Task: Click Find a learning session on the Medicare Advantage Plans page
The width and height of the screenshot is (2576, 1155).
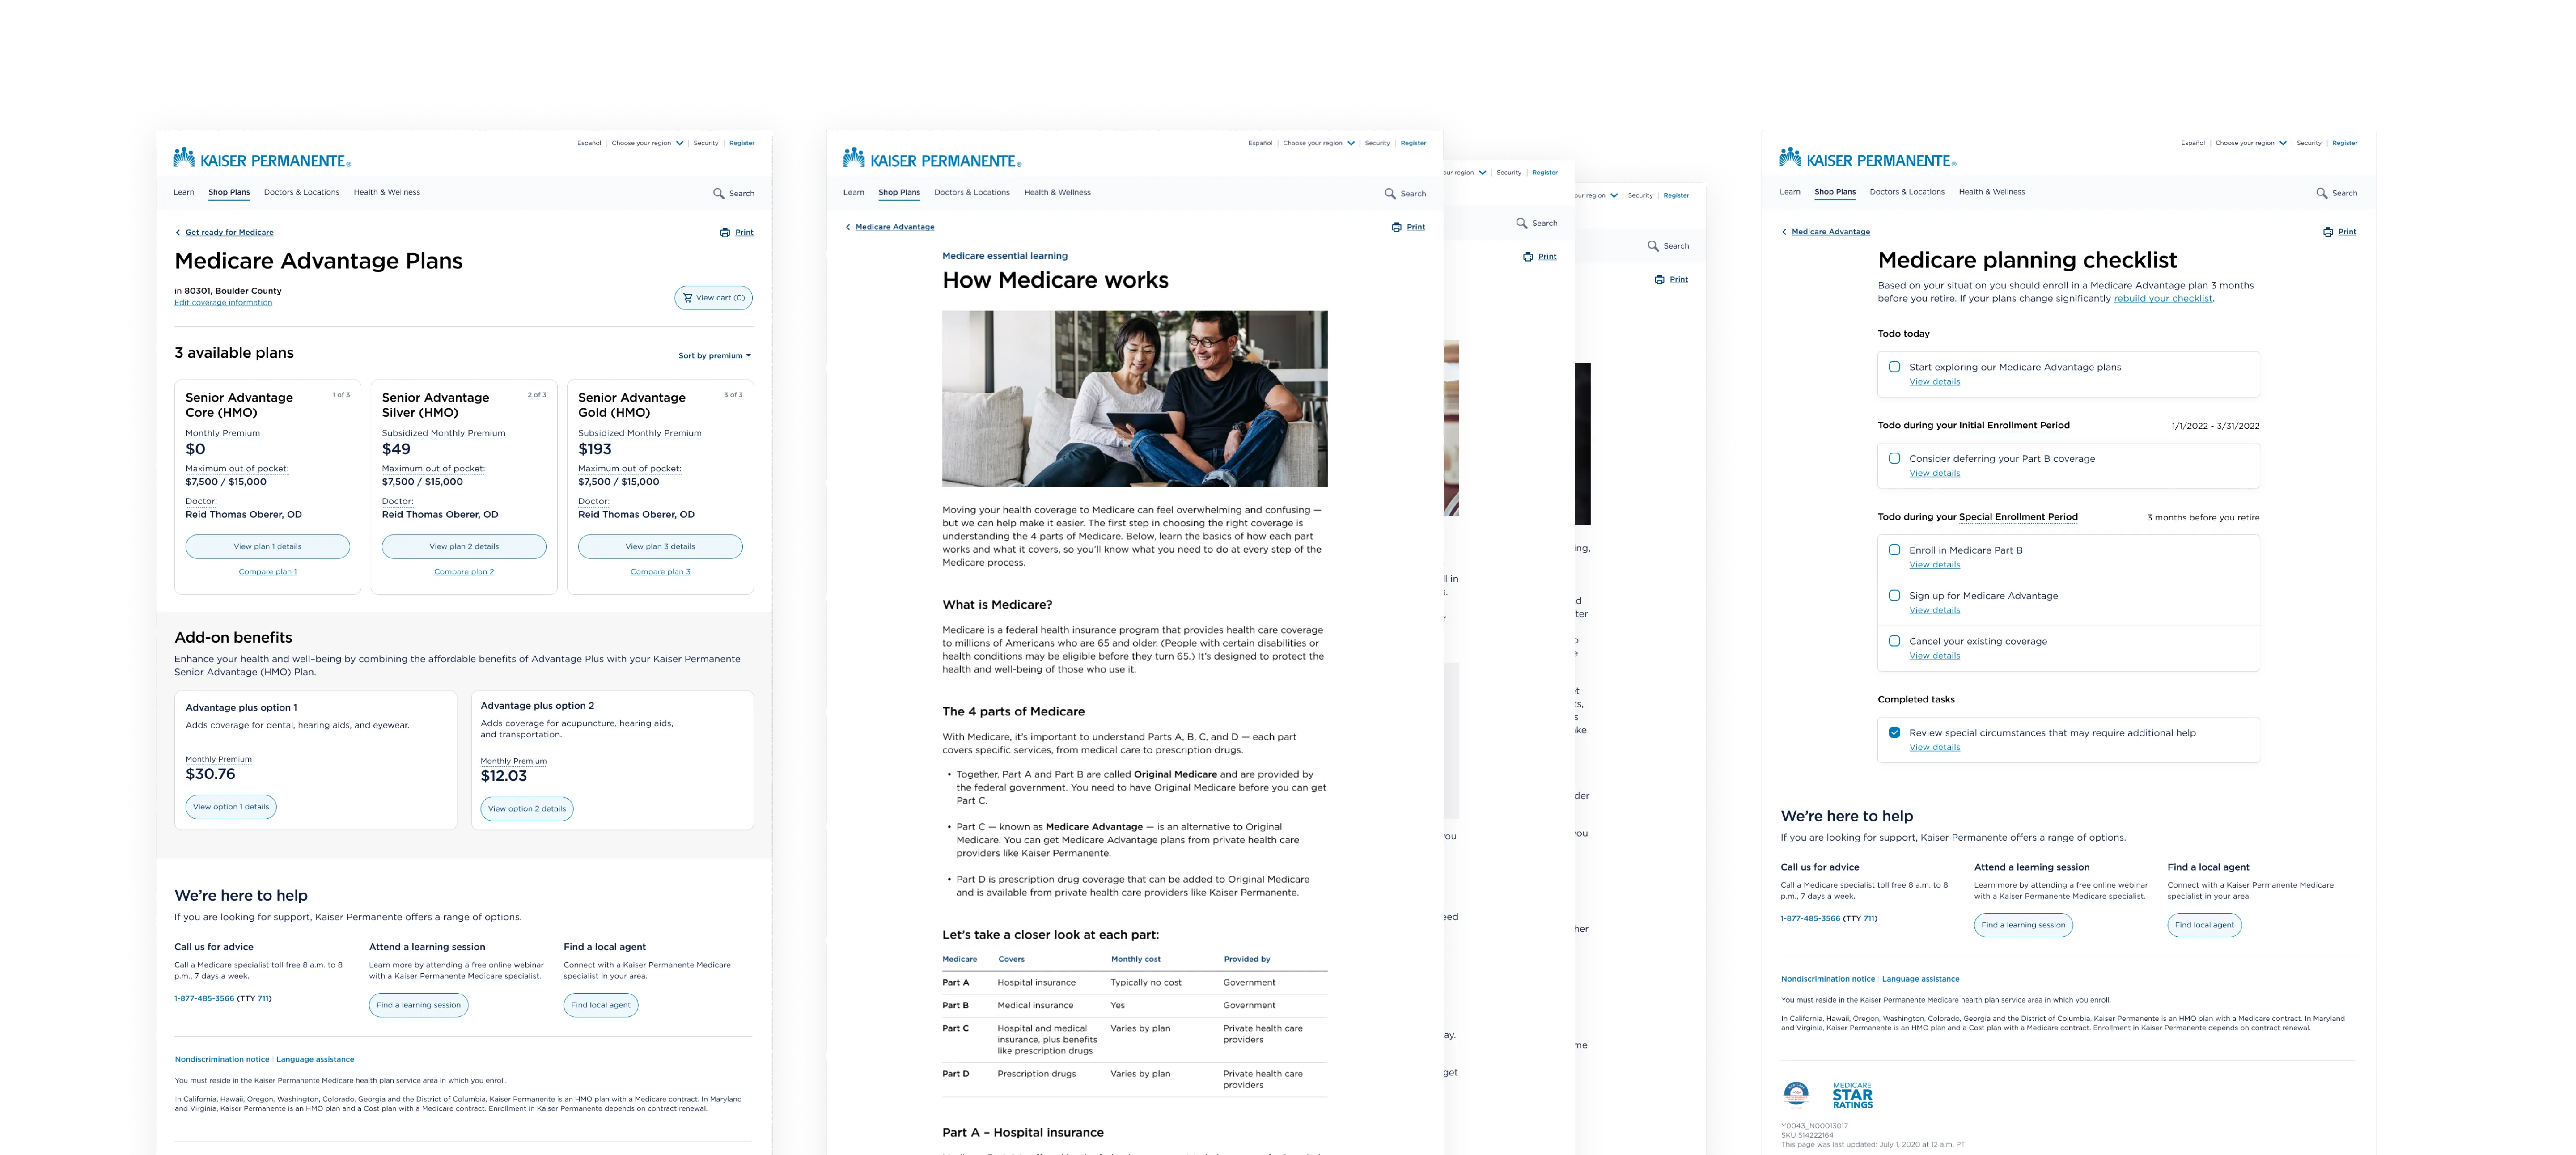Action: (418, 1005)
